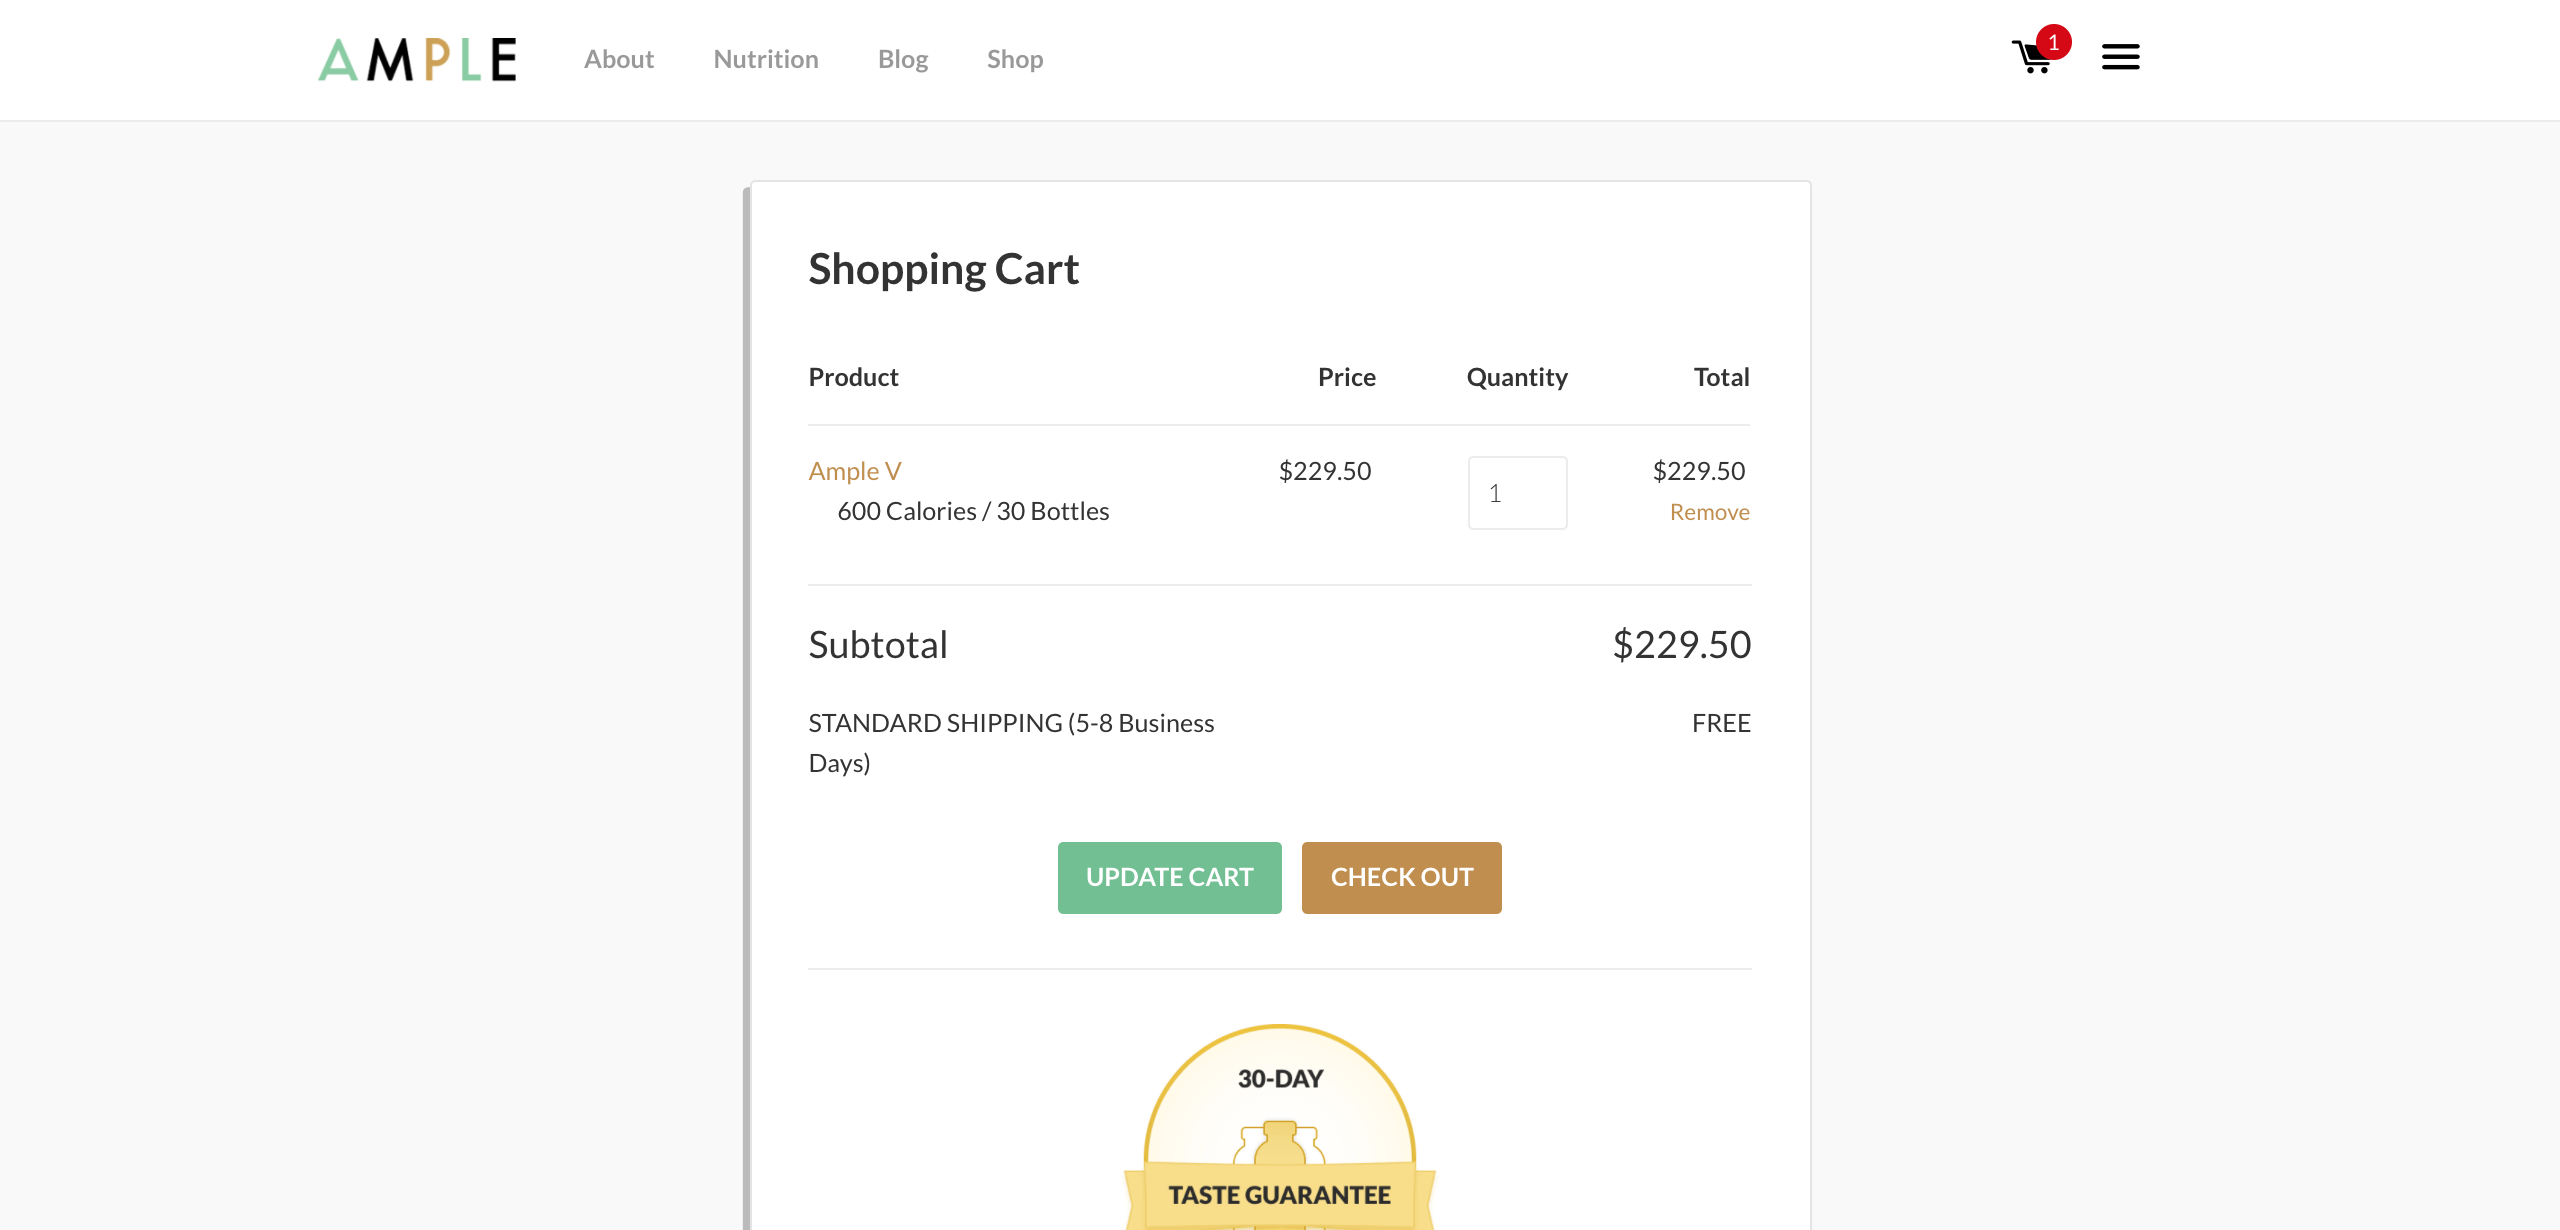The image size is (2560, 1230).
Task: Click the Shopping Cart heading
Action: 943,269
